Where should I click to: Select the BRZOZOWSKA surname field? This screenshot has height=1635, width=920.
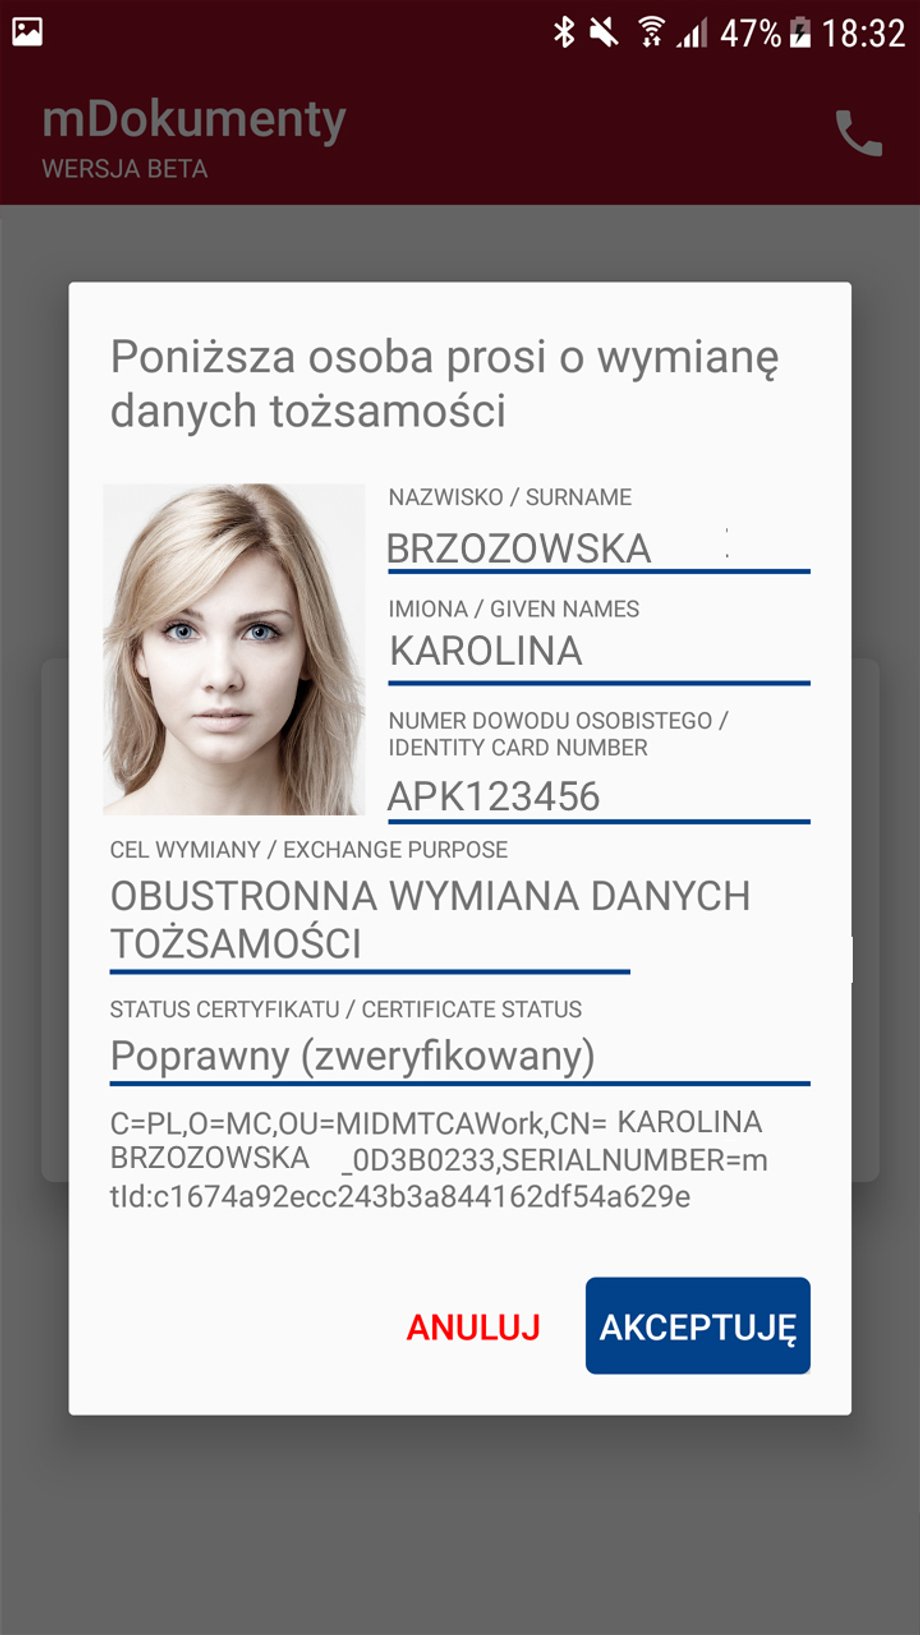[599, 549]
